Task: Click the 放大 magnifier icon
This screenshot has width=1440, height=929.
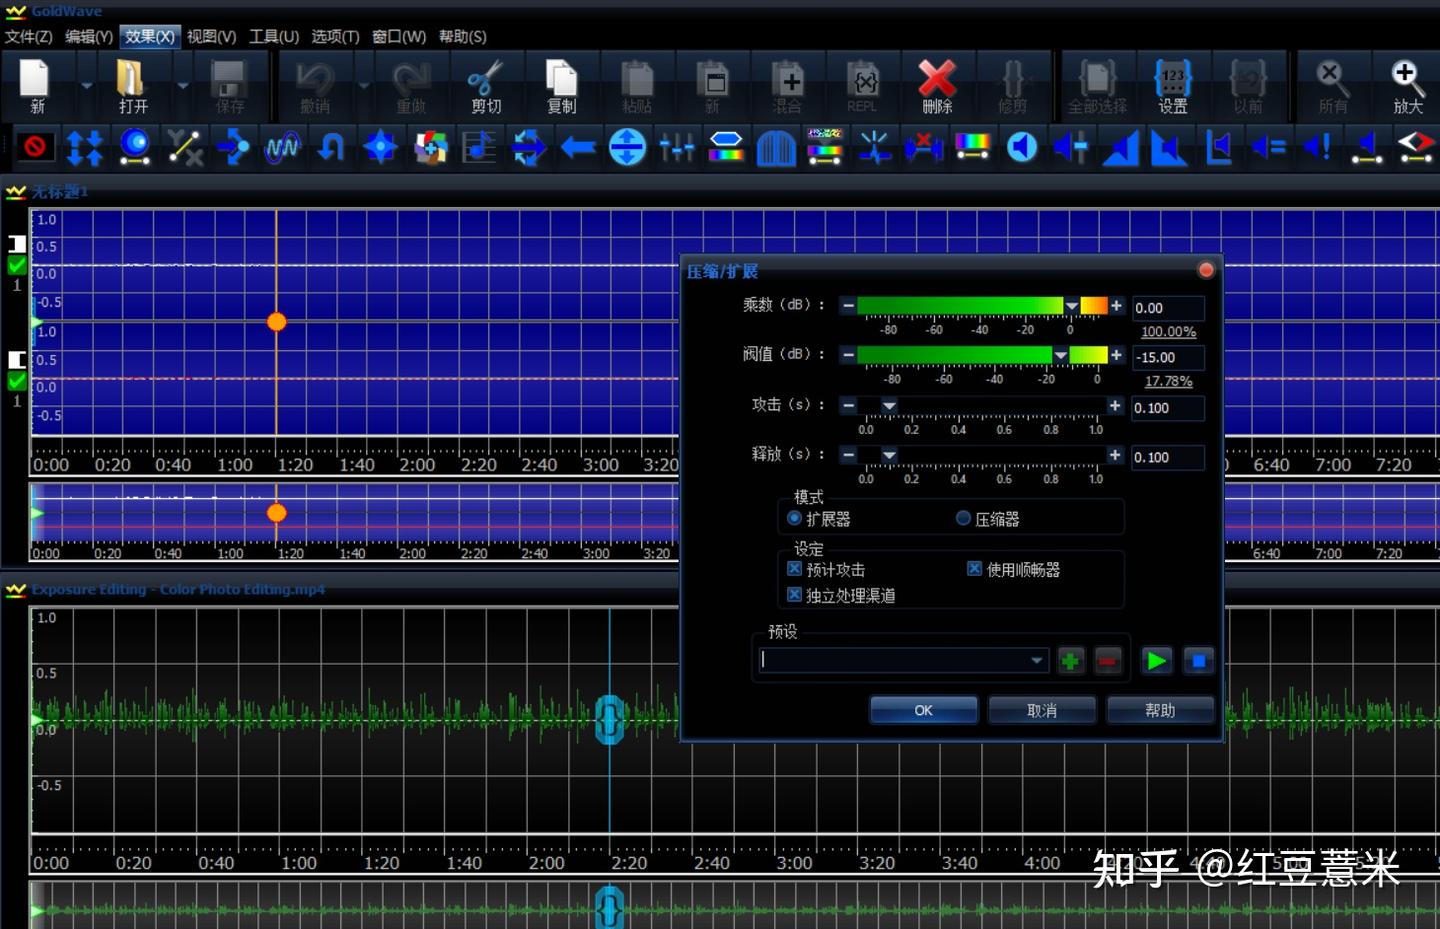Action: (1407, 85)
